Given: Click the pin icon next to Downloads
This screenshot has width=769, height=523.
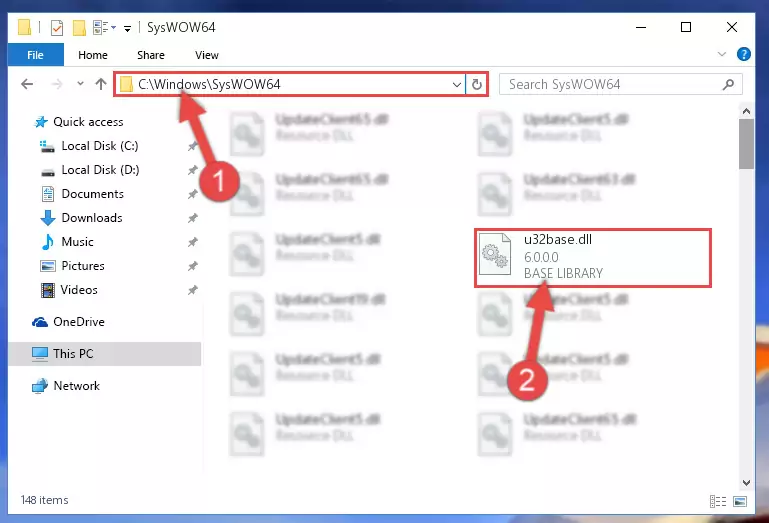Looking at the screenshot, I should point(193,218).
